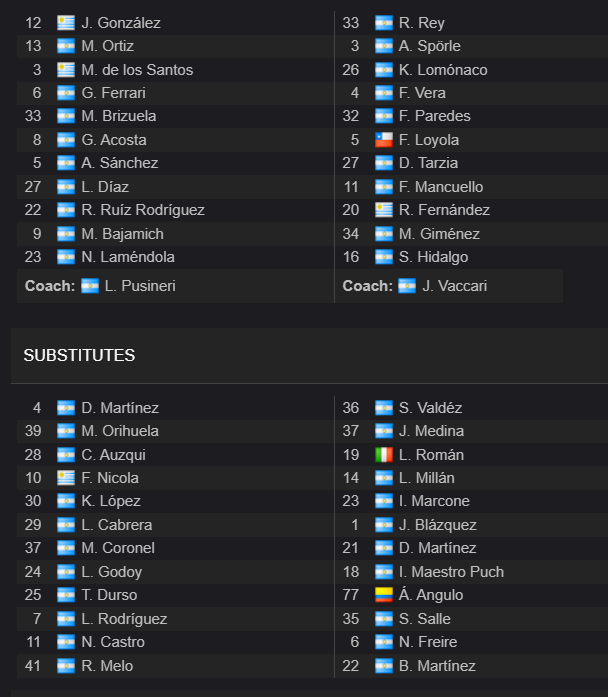Open substitute C. Auzqui's profile
The width and height of the screenshot is (608, 697).
click(x=113, y=455)
